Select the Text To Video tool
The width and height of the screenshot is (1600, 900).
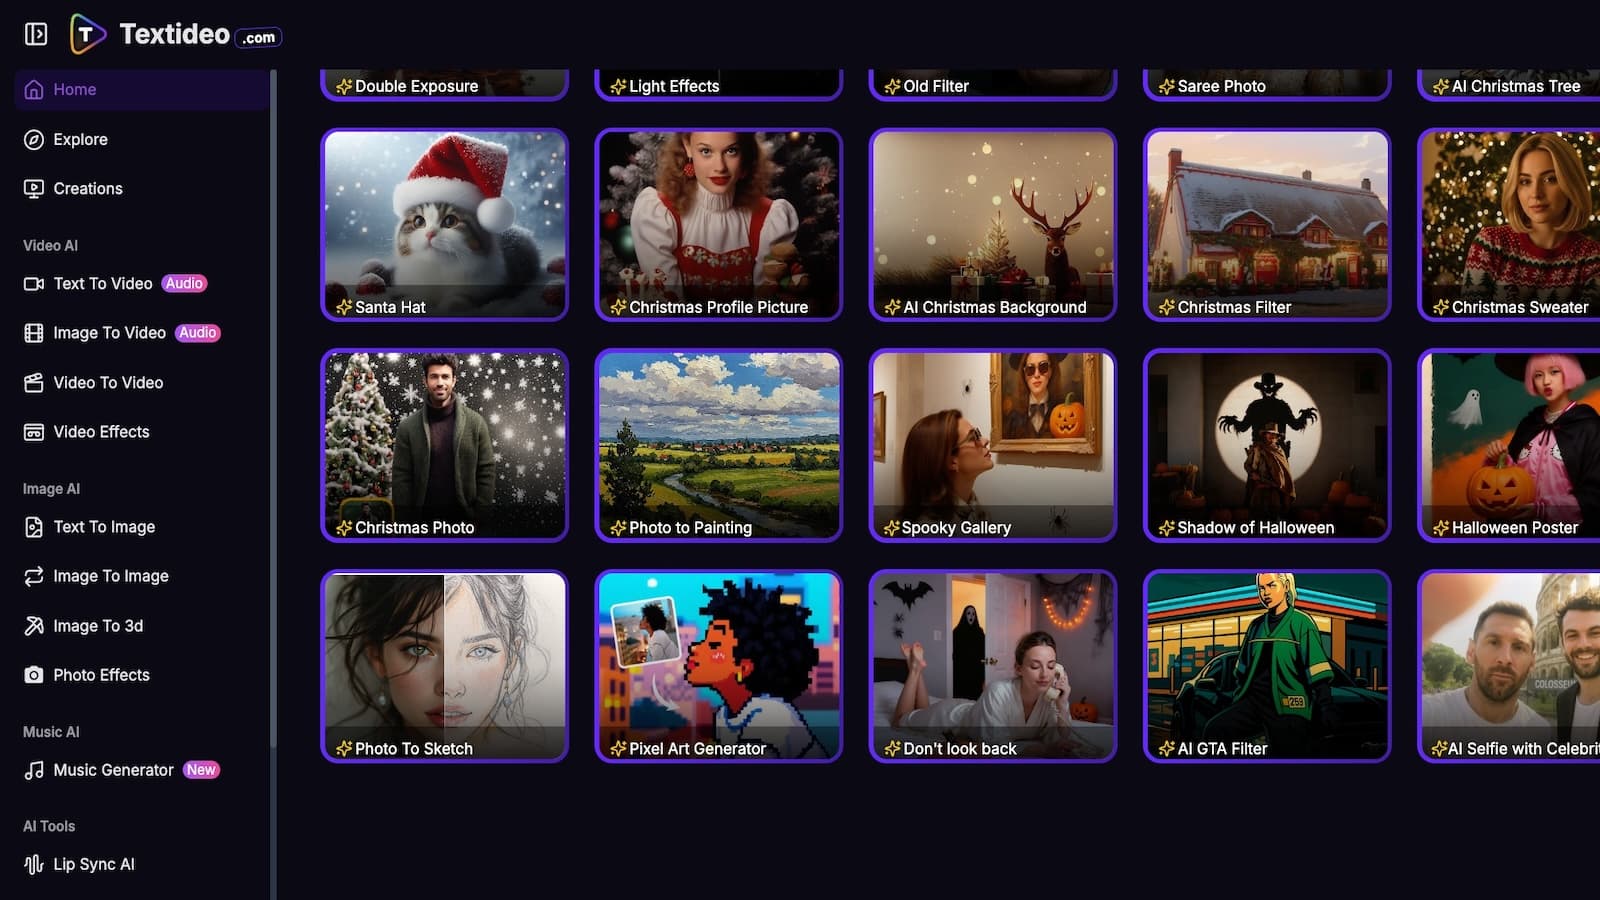point(101,283)
